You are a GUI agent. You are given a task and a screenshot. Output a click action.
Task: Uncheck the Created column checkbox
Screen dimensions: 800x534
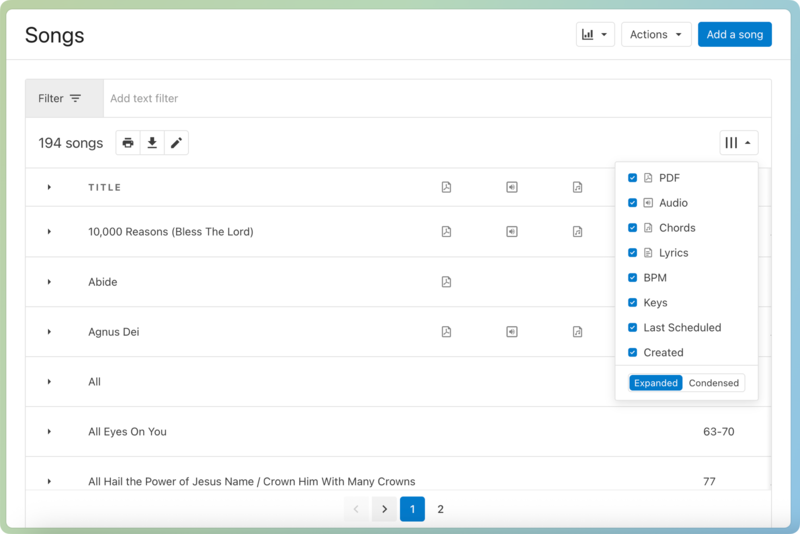tap(633, 352)
